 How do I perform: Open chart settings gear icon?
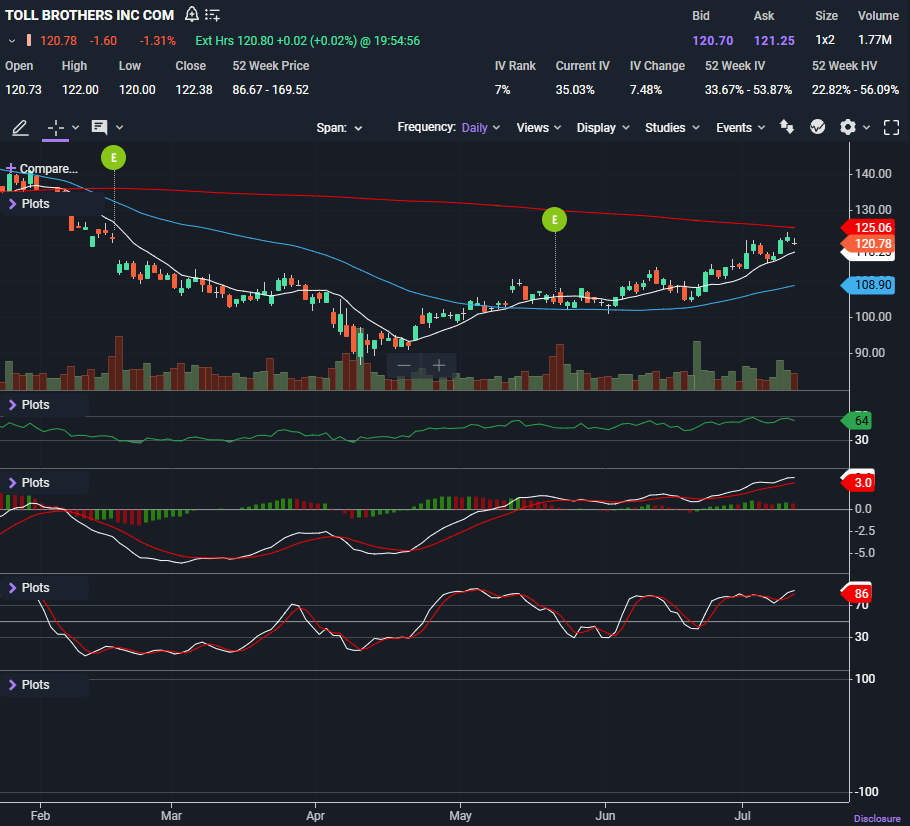848,127
